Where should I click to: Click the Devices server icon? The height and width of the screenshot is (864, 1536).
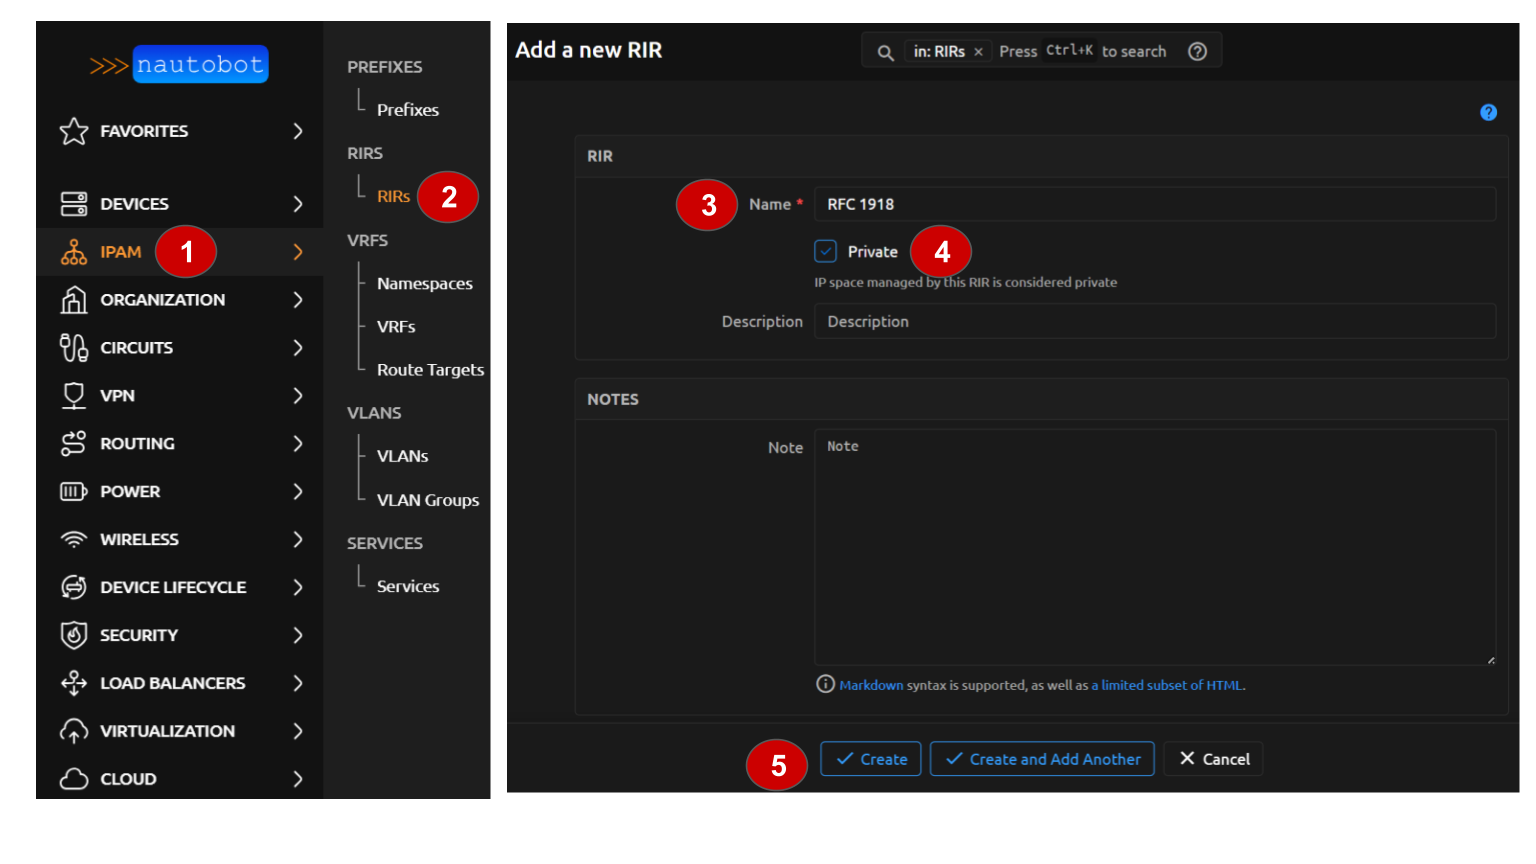[74, 204]
